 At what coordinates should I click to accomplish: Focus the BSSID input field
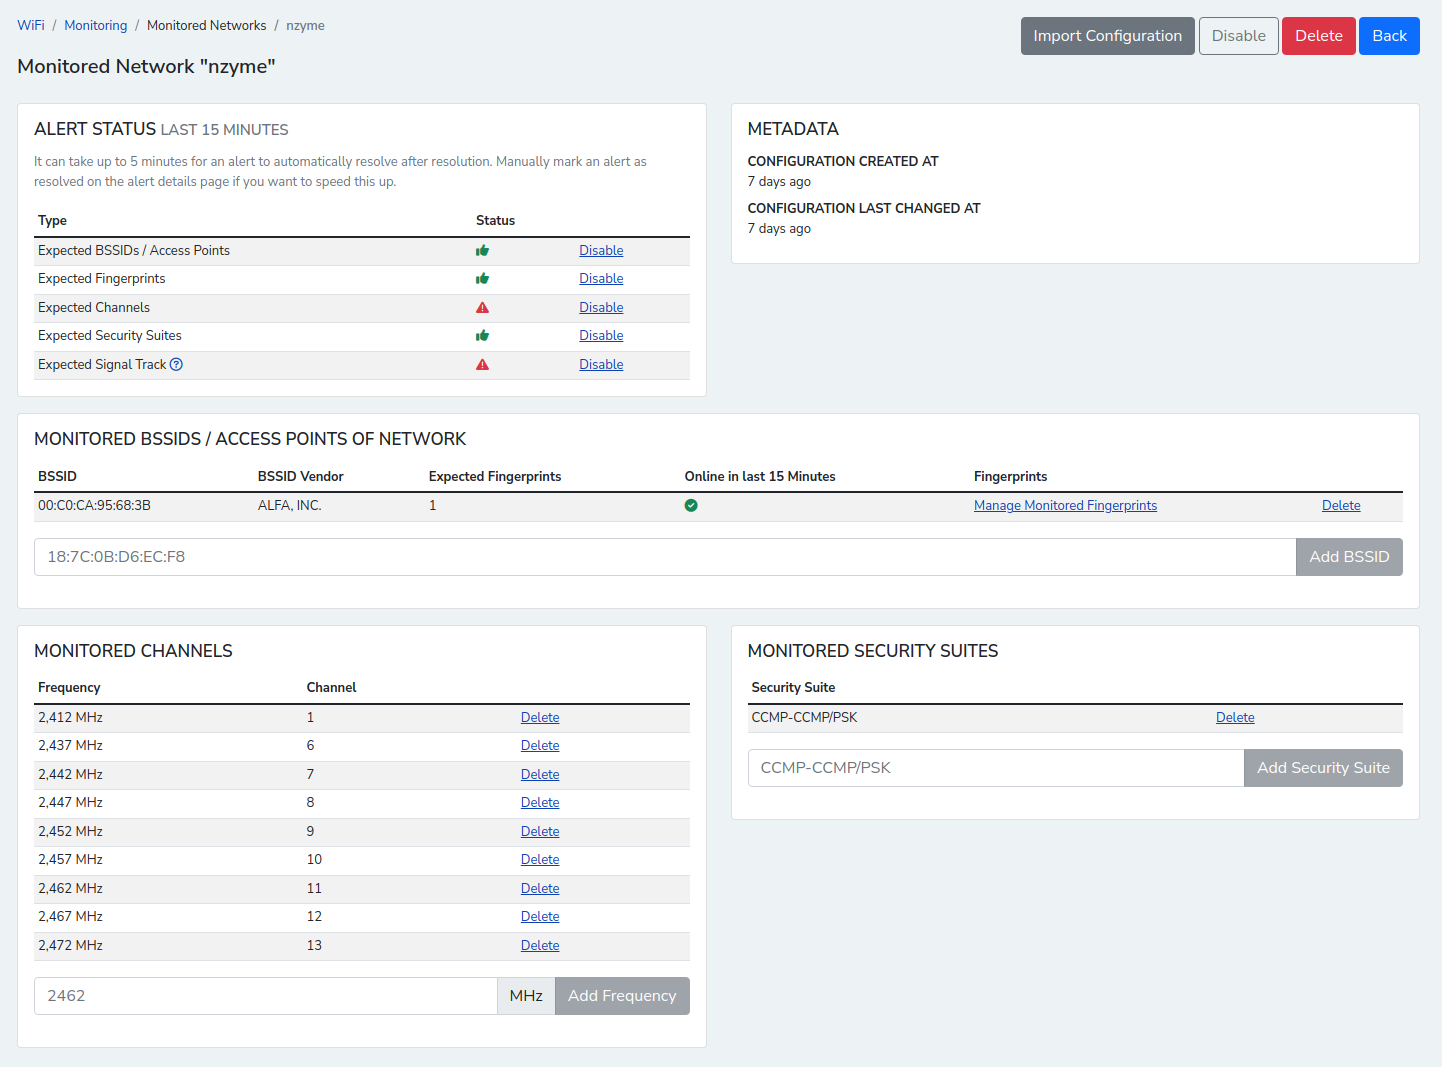pos(665,557)
